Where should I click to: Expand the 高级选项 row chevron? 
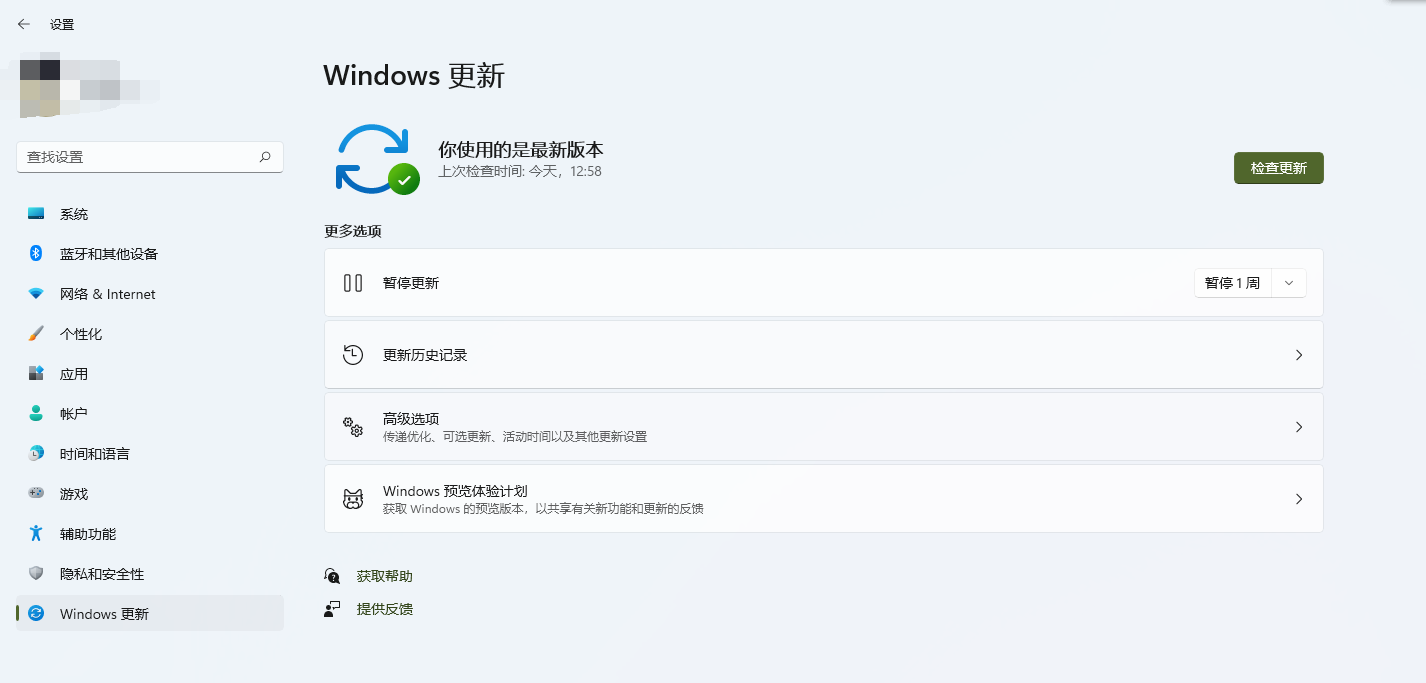(x=1298, y=426)
